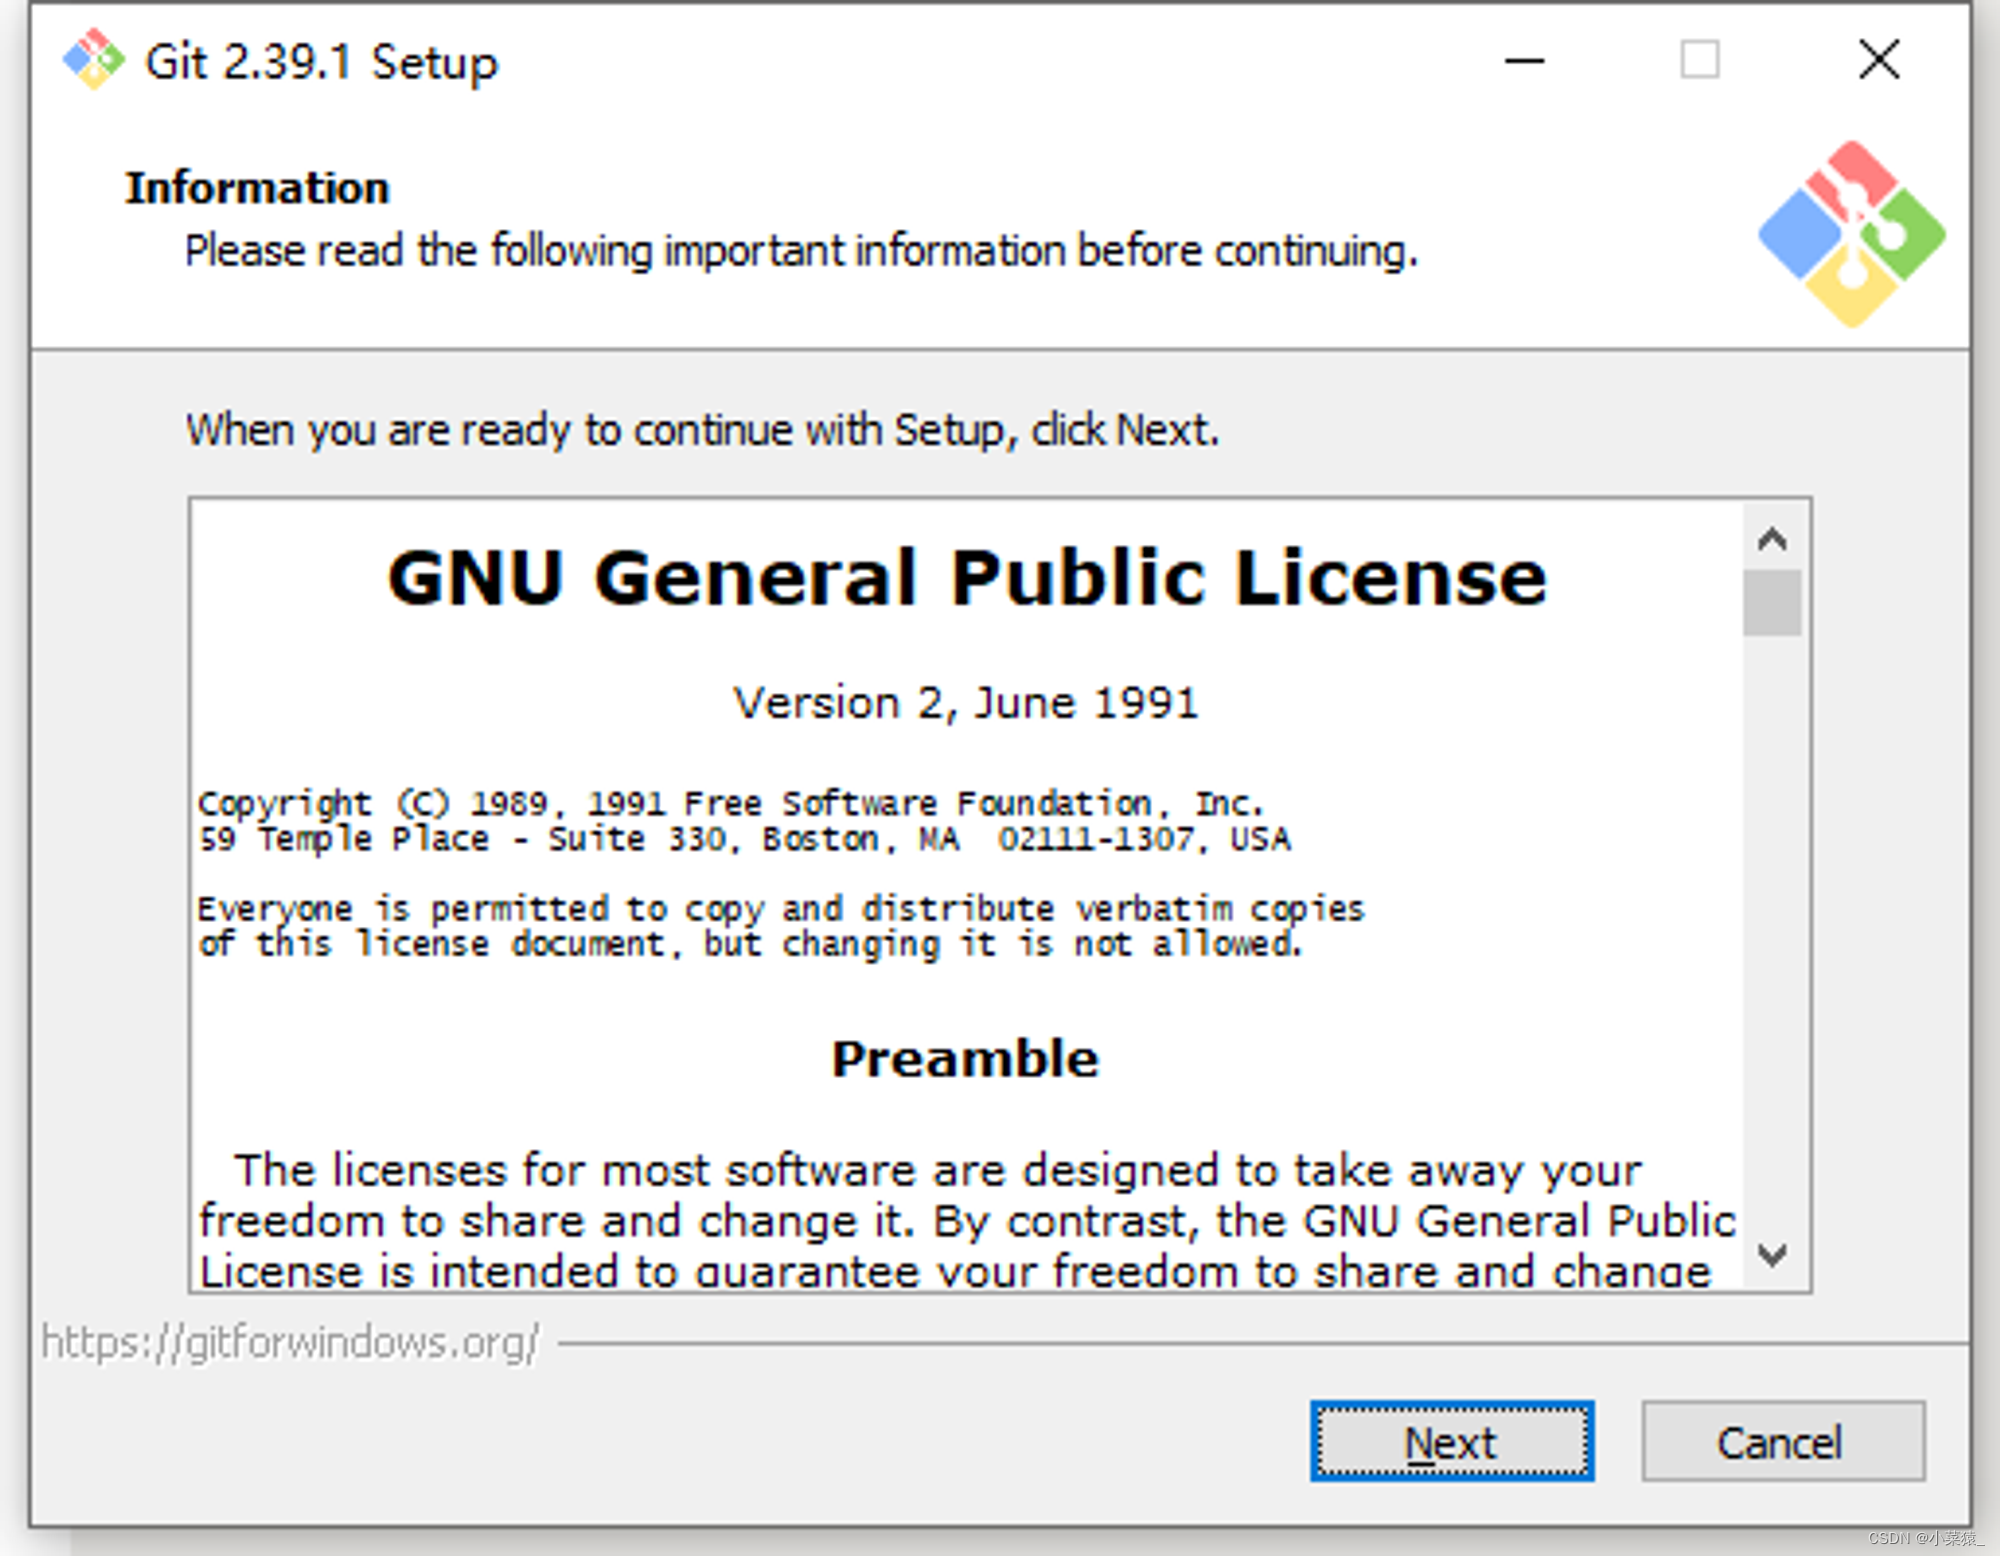This screenshot has width=2000, height=1556.
Task: Click the 59 Temple Place address line
Action: 744,838
